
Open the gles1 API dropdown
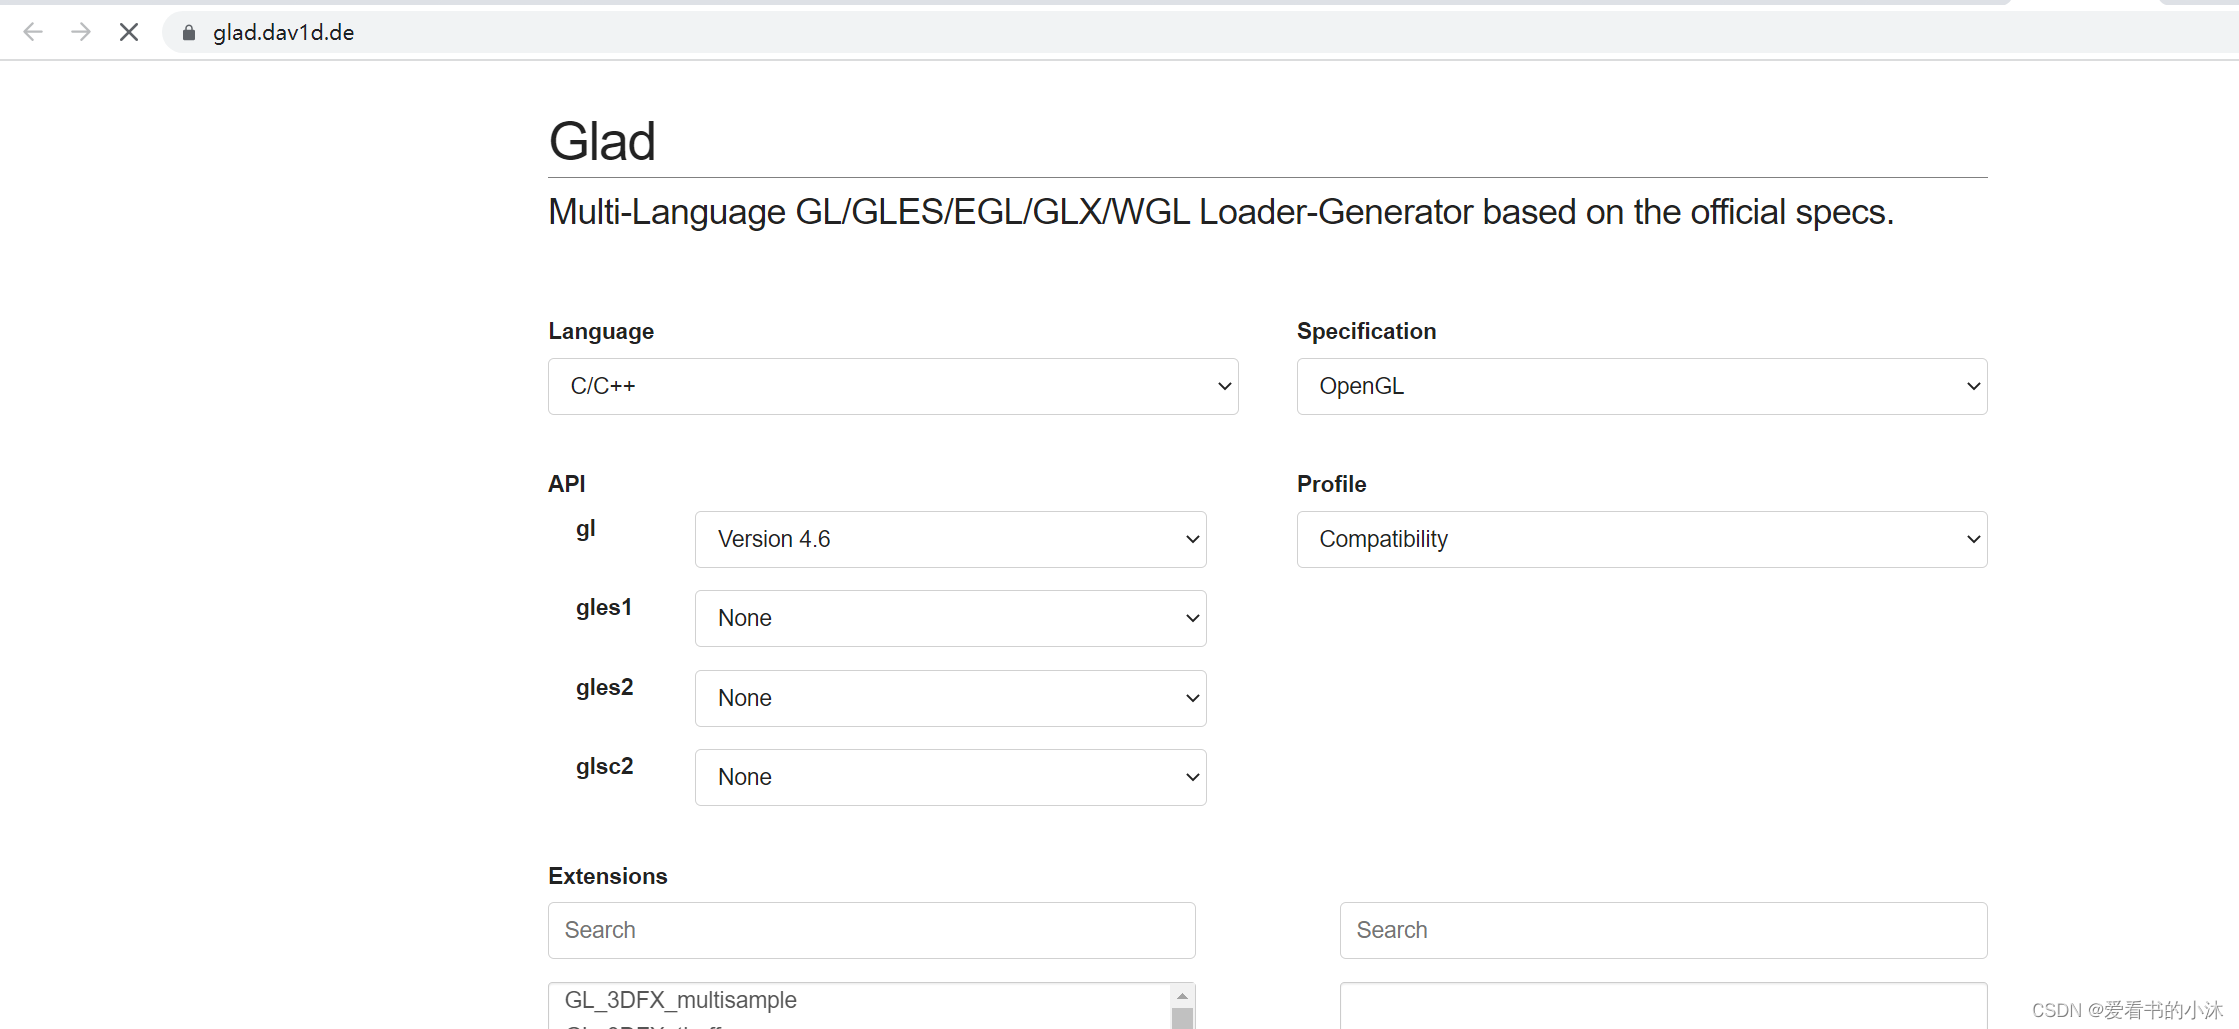(951, 618)
